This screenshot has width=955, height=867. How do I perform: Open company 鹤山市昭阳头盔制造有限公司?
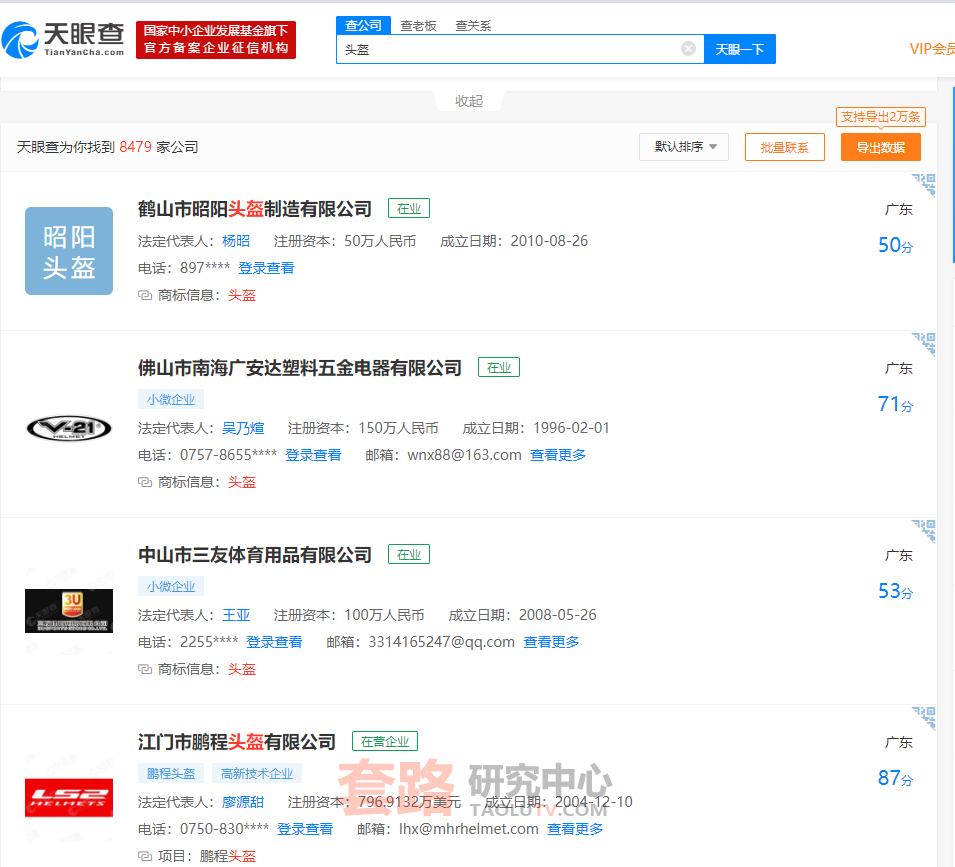point(255,209)
